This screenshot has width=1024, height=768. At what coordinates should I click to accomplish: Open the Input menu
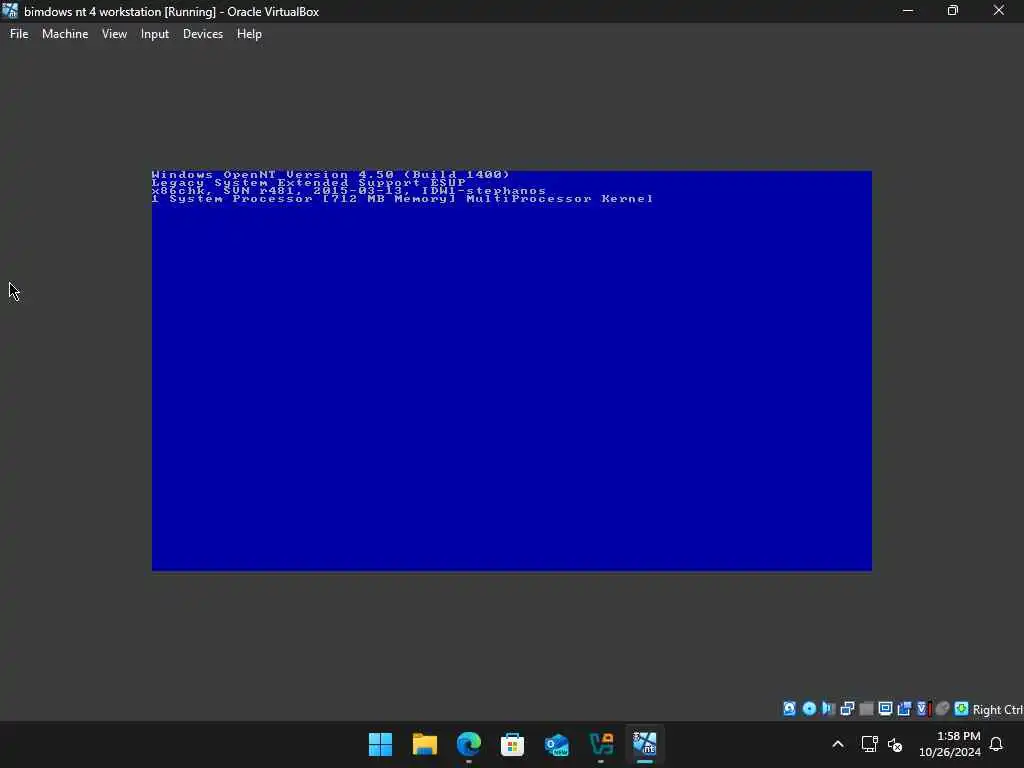155,34
